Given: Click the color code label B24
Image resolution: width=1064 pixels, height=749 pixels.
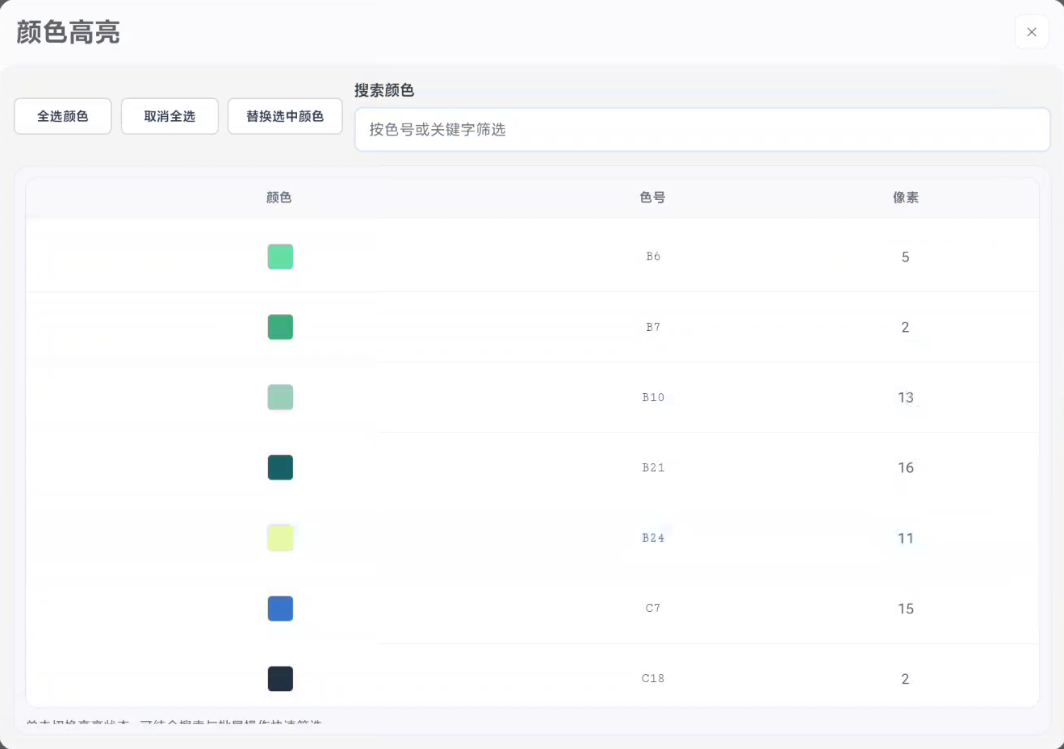Looking at the screenshot, I should pyautogui.click(x=652, y=538).
